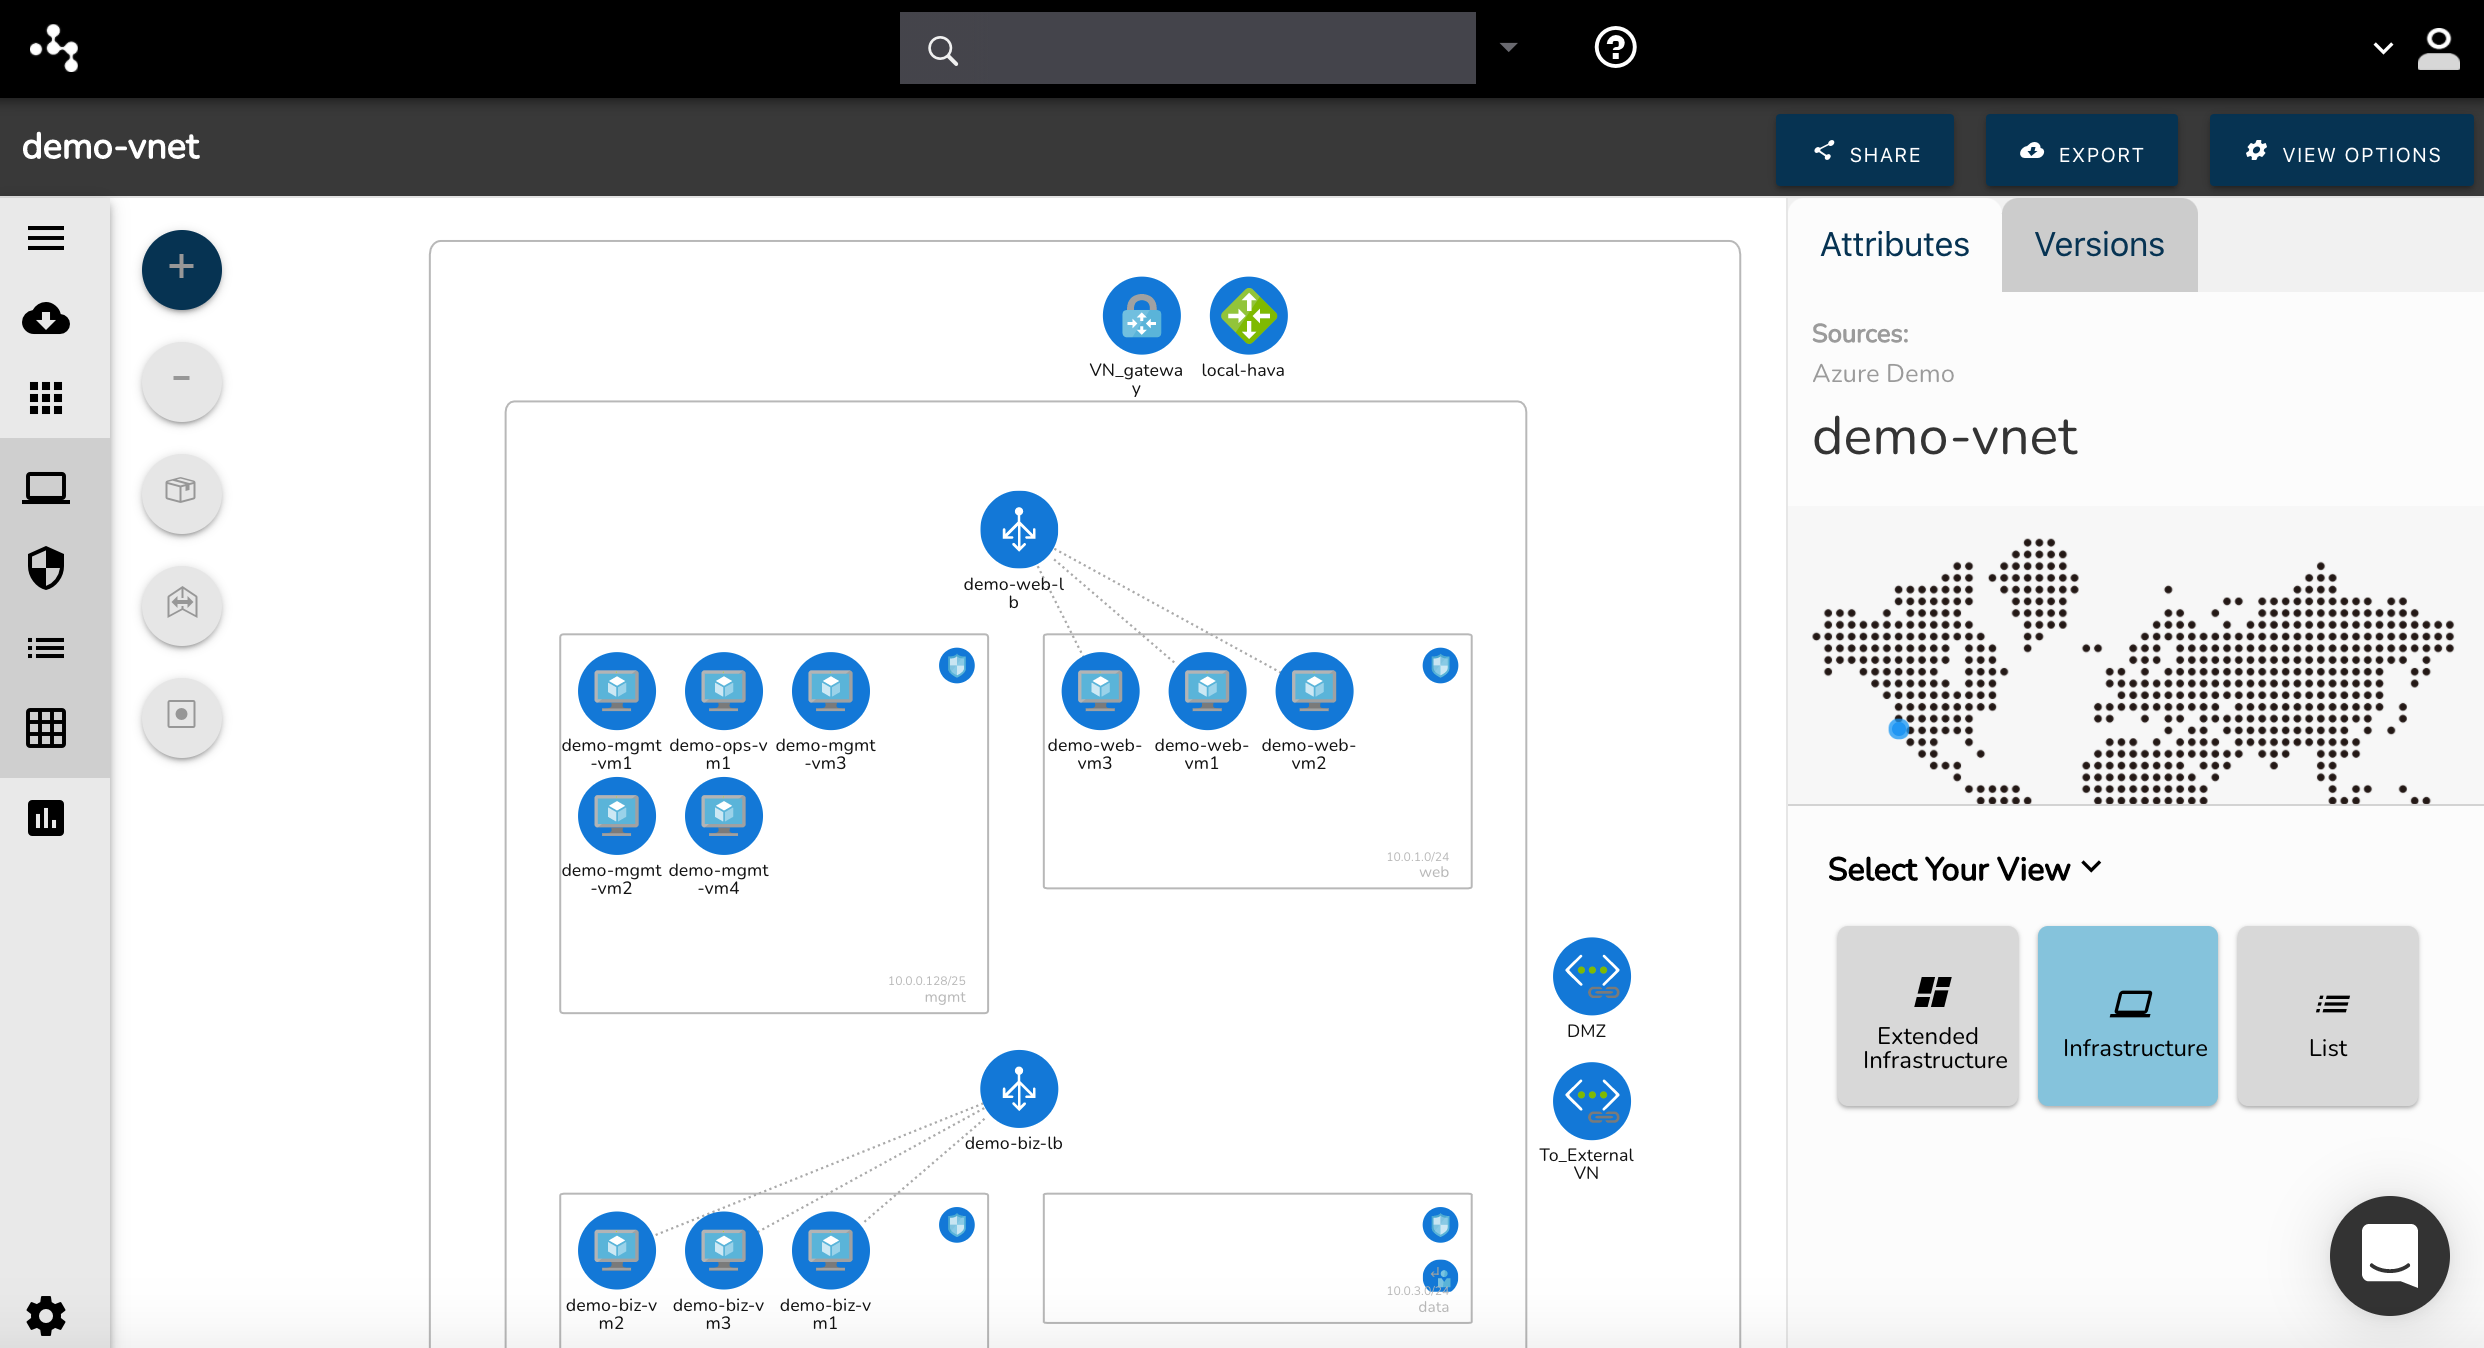Open the chat support widget
Viewport: 2484px width, 1348px height.
point(2390,1256)
